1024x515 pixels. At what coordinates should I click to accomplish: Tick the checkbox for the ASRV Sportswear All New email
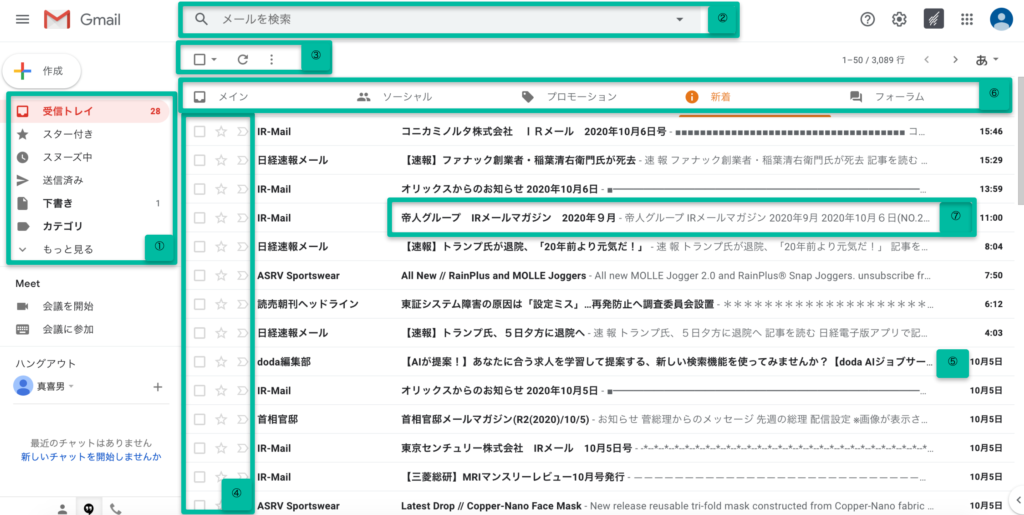(x=200, y=275)
